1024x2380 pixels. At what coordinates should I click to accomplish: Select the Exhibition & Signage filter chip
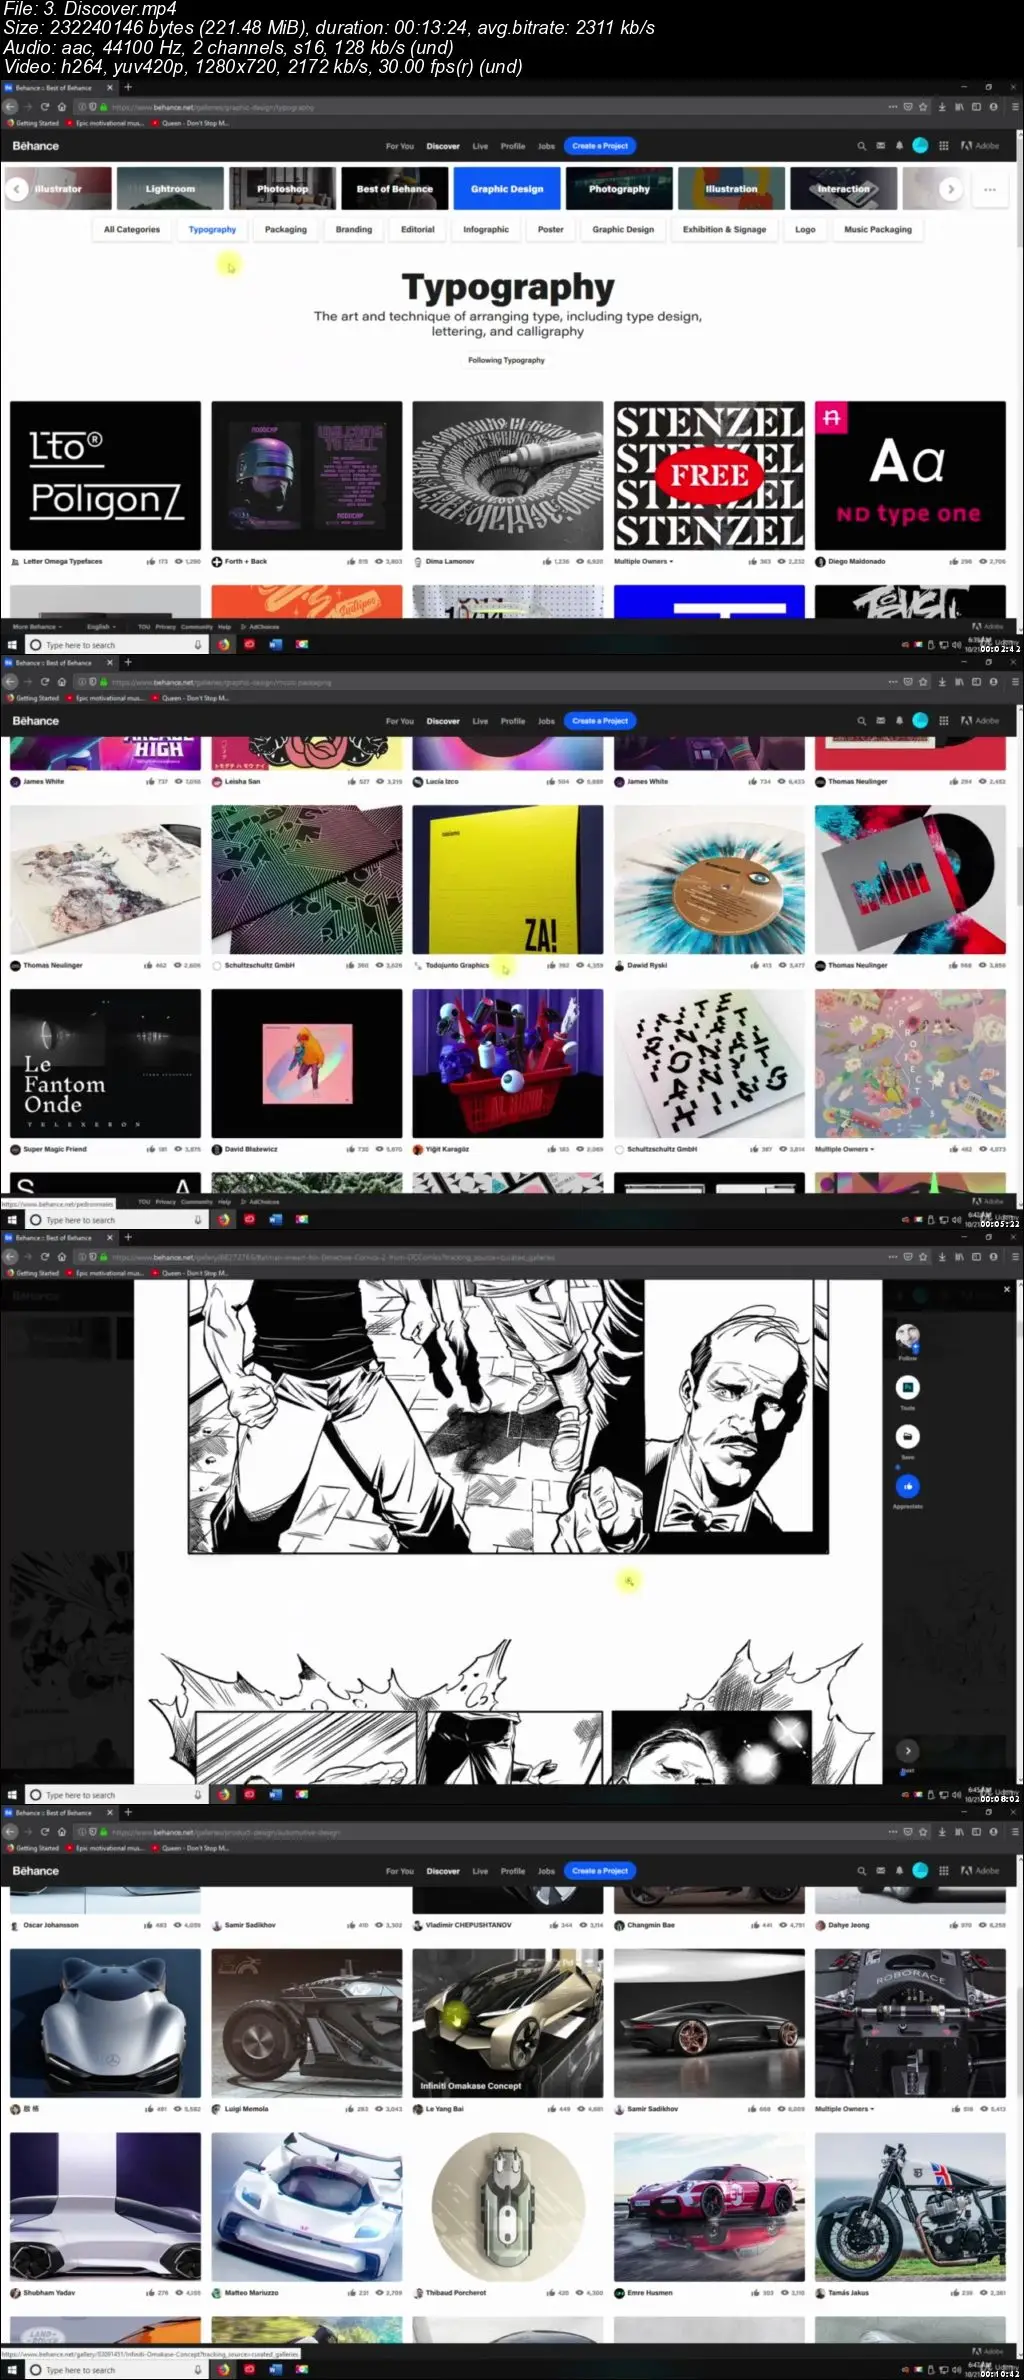click(x=725, y=229)
